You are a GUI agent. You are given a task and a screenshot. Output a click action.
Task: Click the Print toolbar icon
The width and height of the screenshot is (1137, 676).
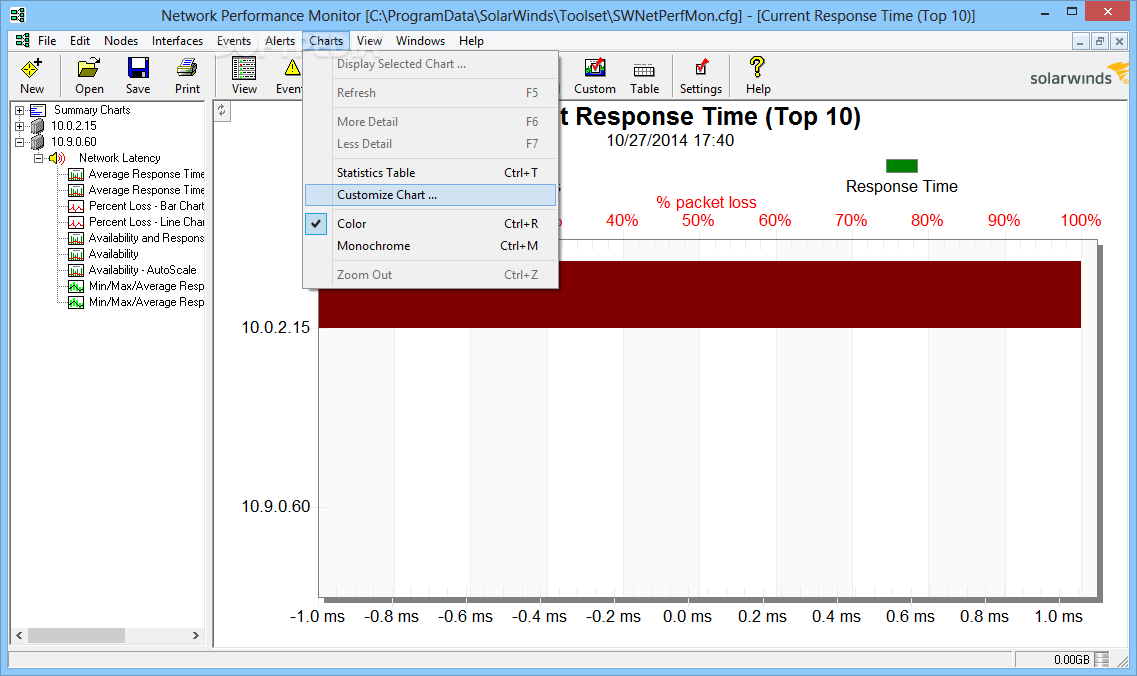pos(187,68)
